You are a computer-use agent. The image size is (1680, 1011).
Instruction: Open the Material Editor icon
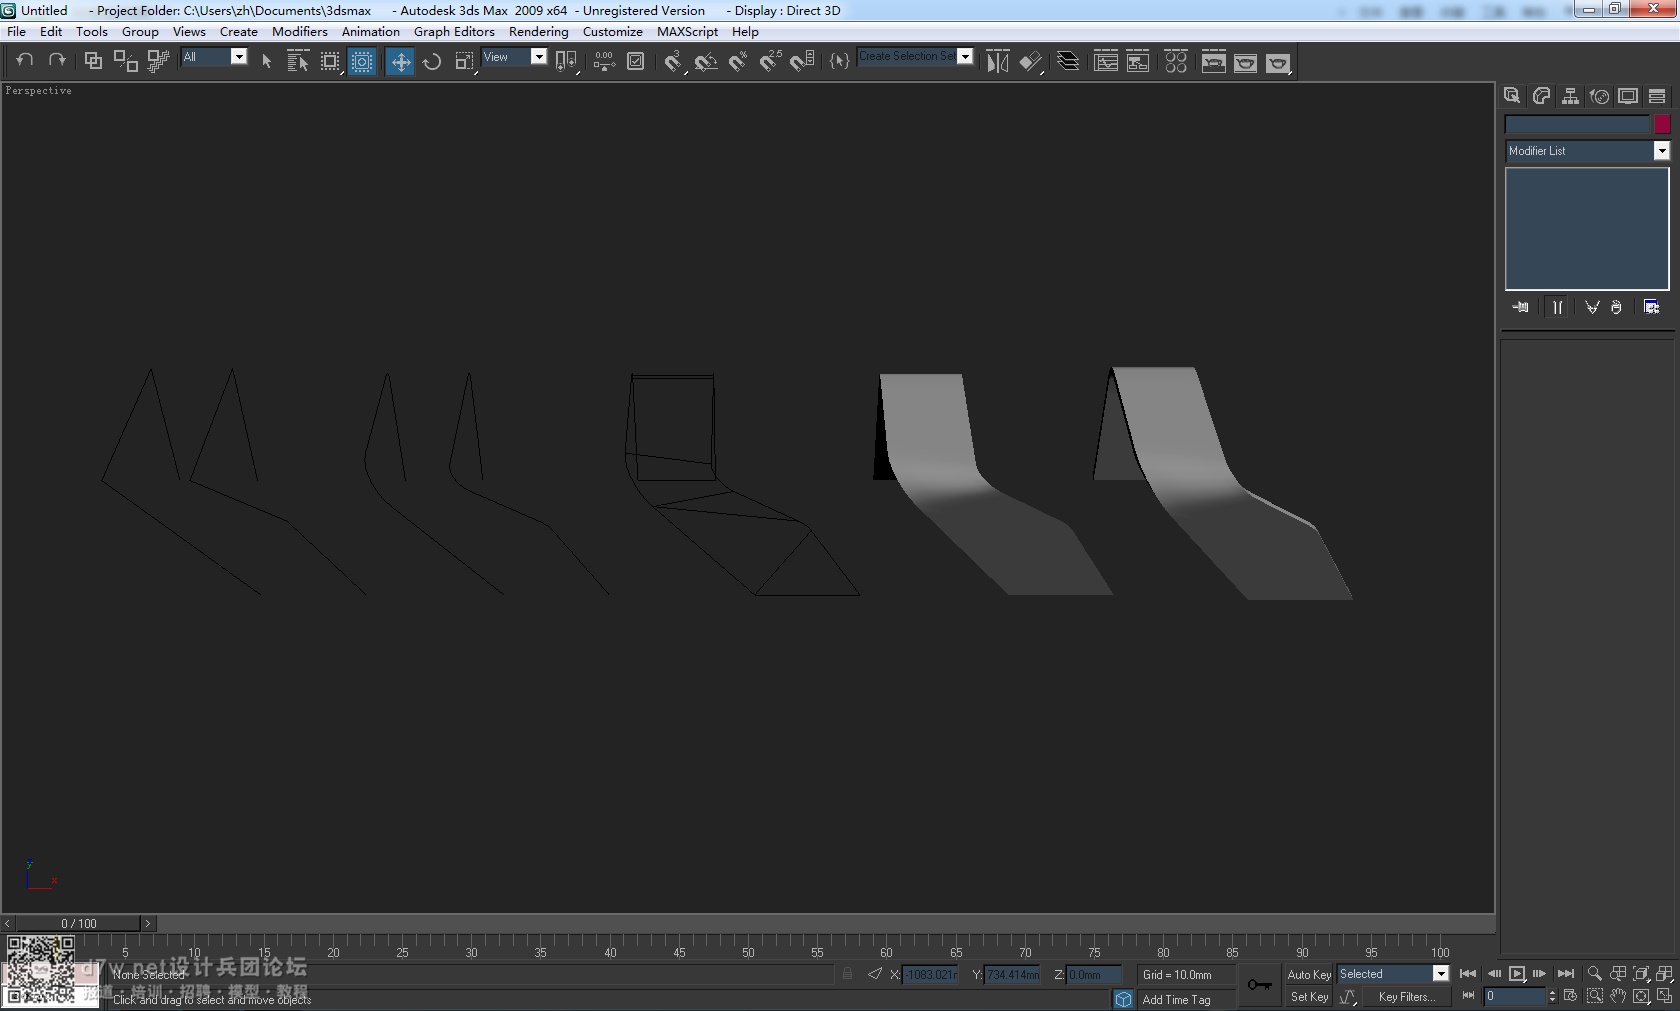pyautogui.click(x=1176, y=61)
